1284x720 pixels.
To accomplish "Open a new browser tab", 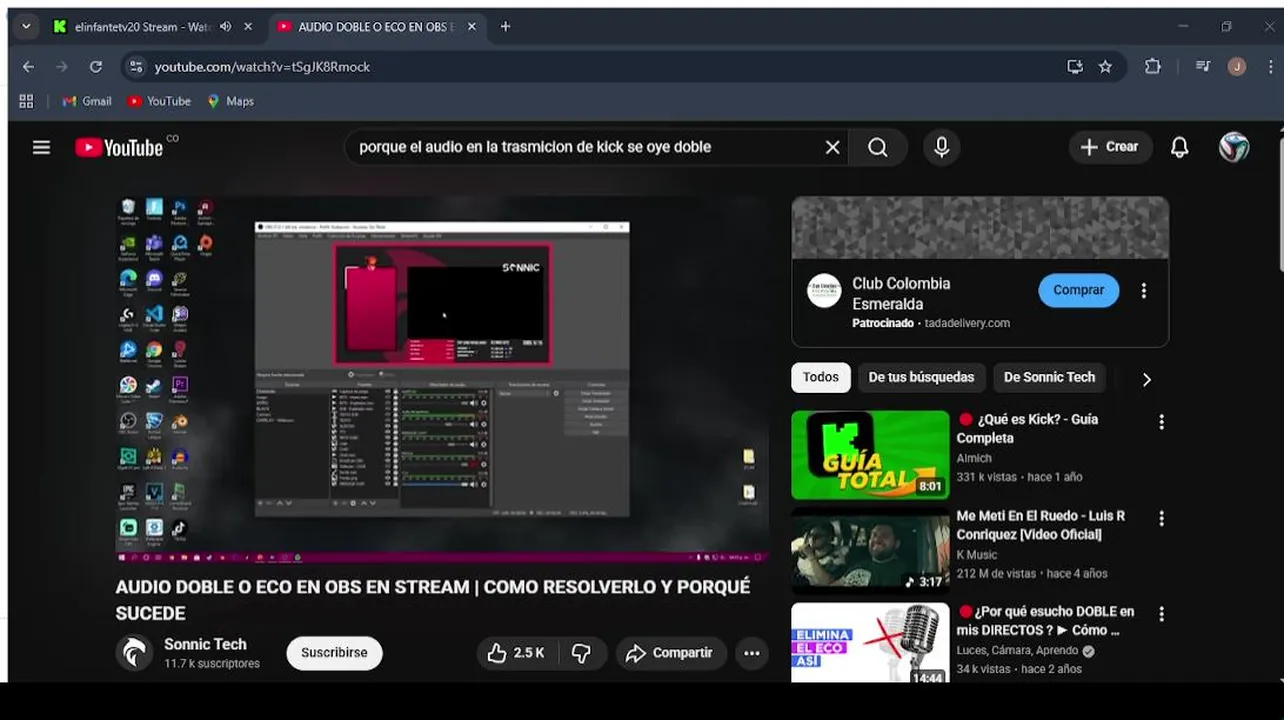I will coord(505,27).
